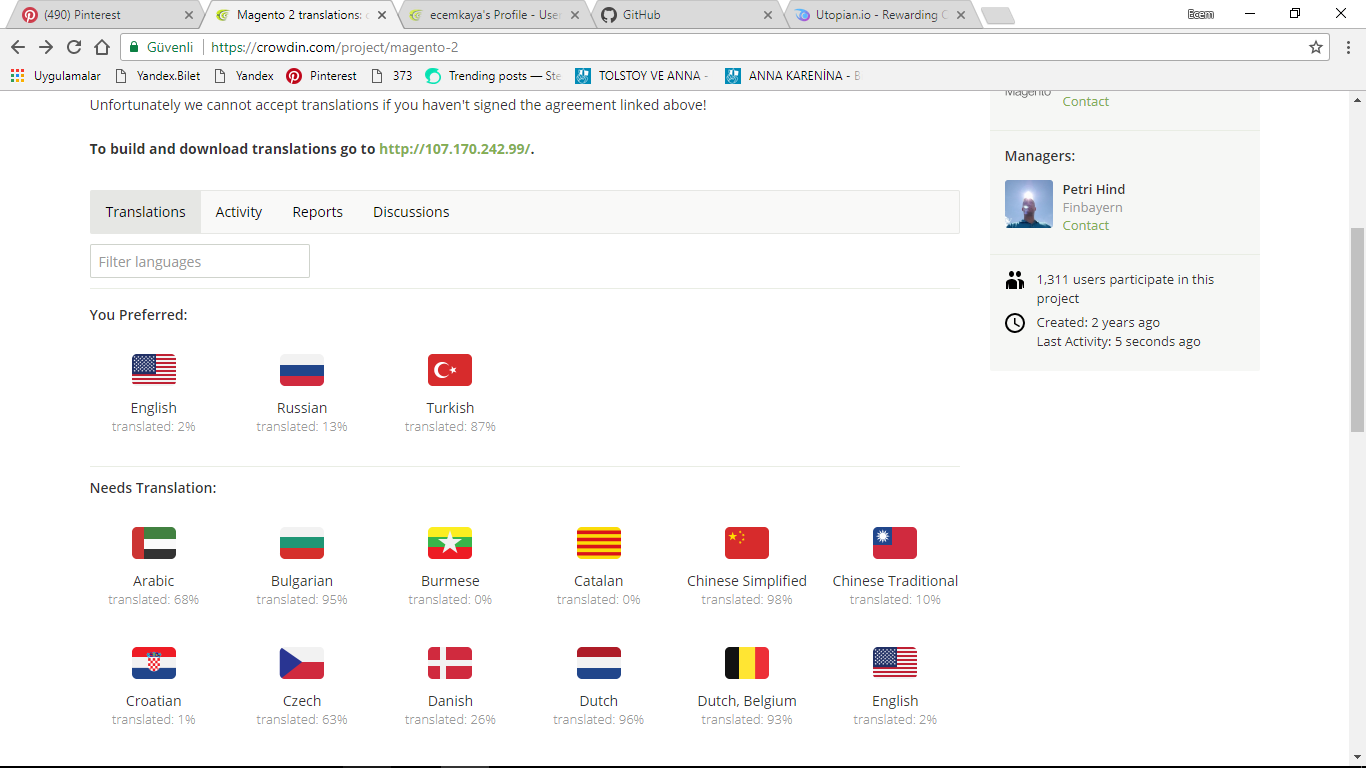Select the Croatian flag
Screen dimensions: 1366x768
click(154, 663)
